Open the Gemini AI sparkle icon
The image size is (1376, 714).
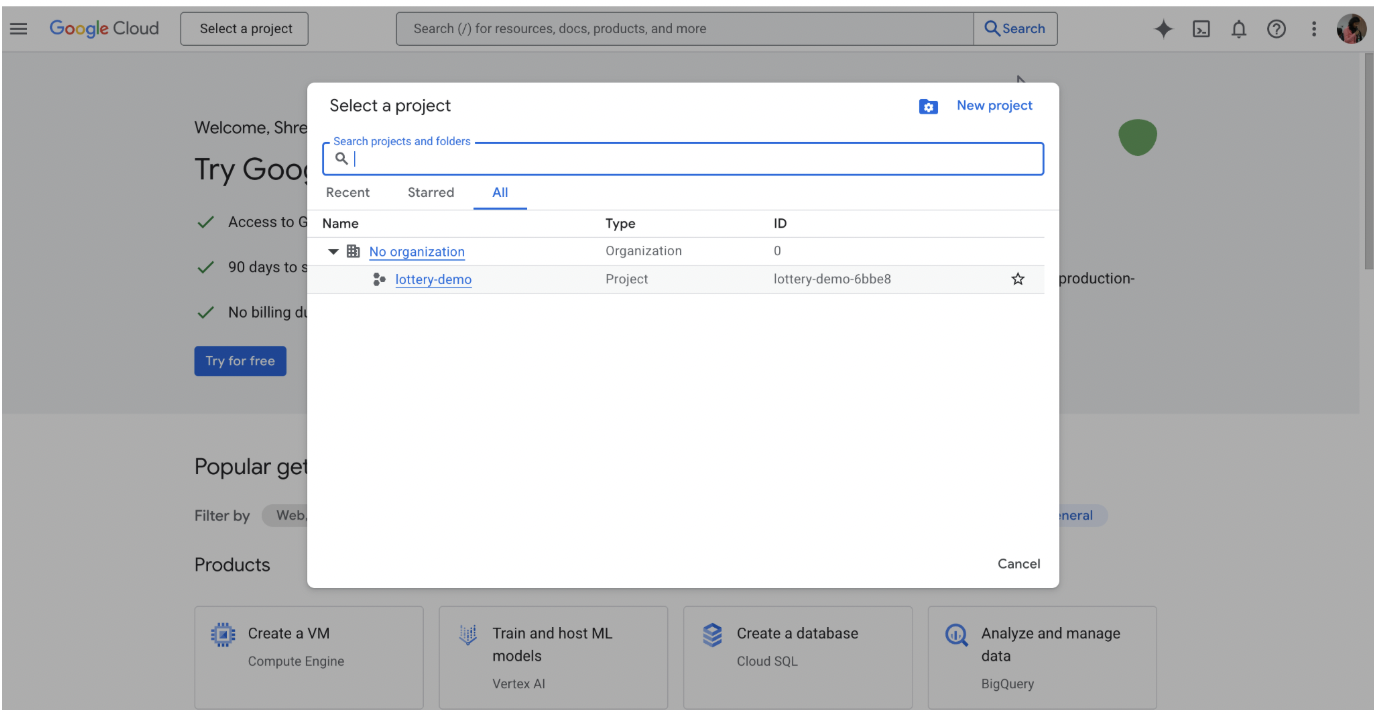(x=1163, y=29)
